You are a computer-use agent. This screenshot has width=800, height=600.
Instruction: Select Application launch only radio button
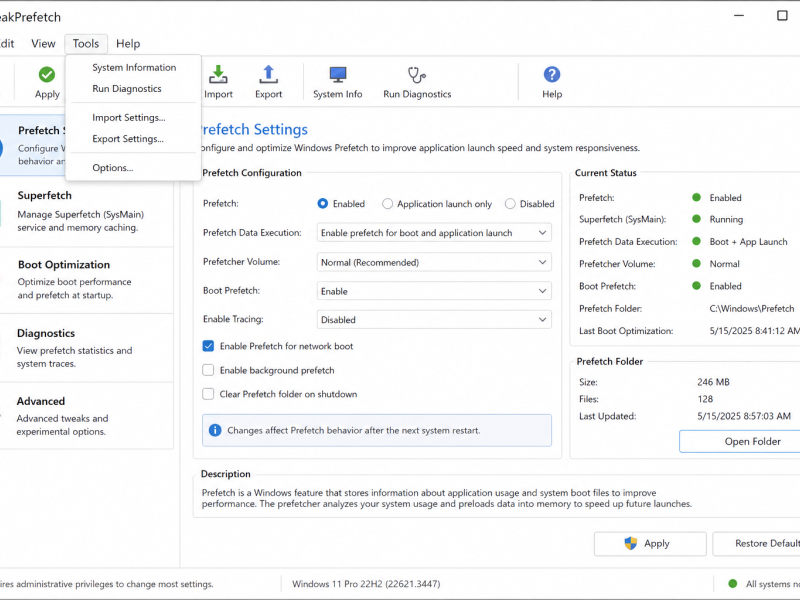tap(387, 204)
